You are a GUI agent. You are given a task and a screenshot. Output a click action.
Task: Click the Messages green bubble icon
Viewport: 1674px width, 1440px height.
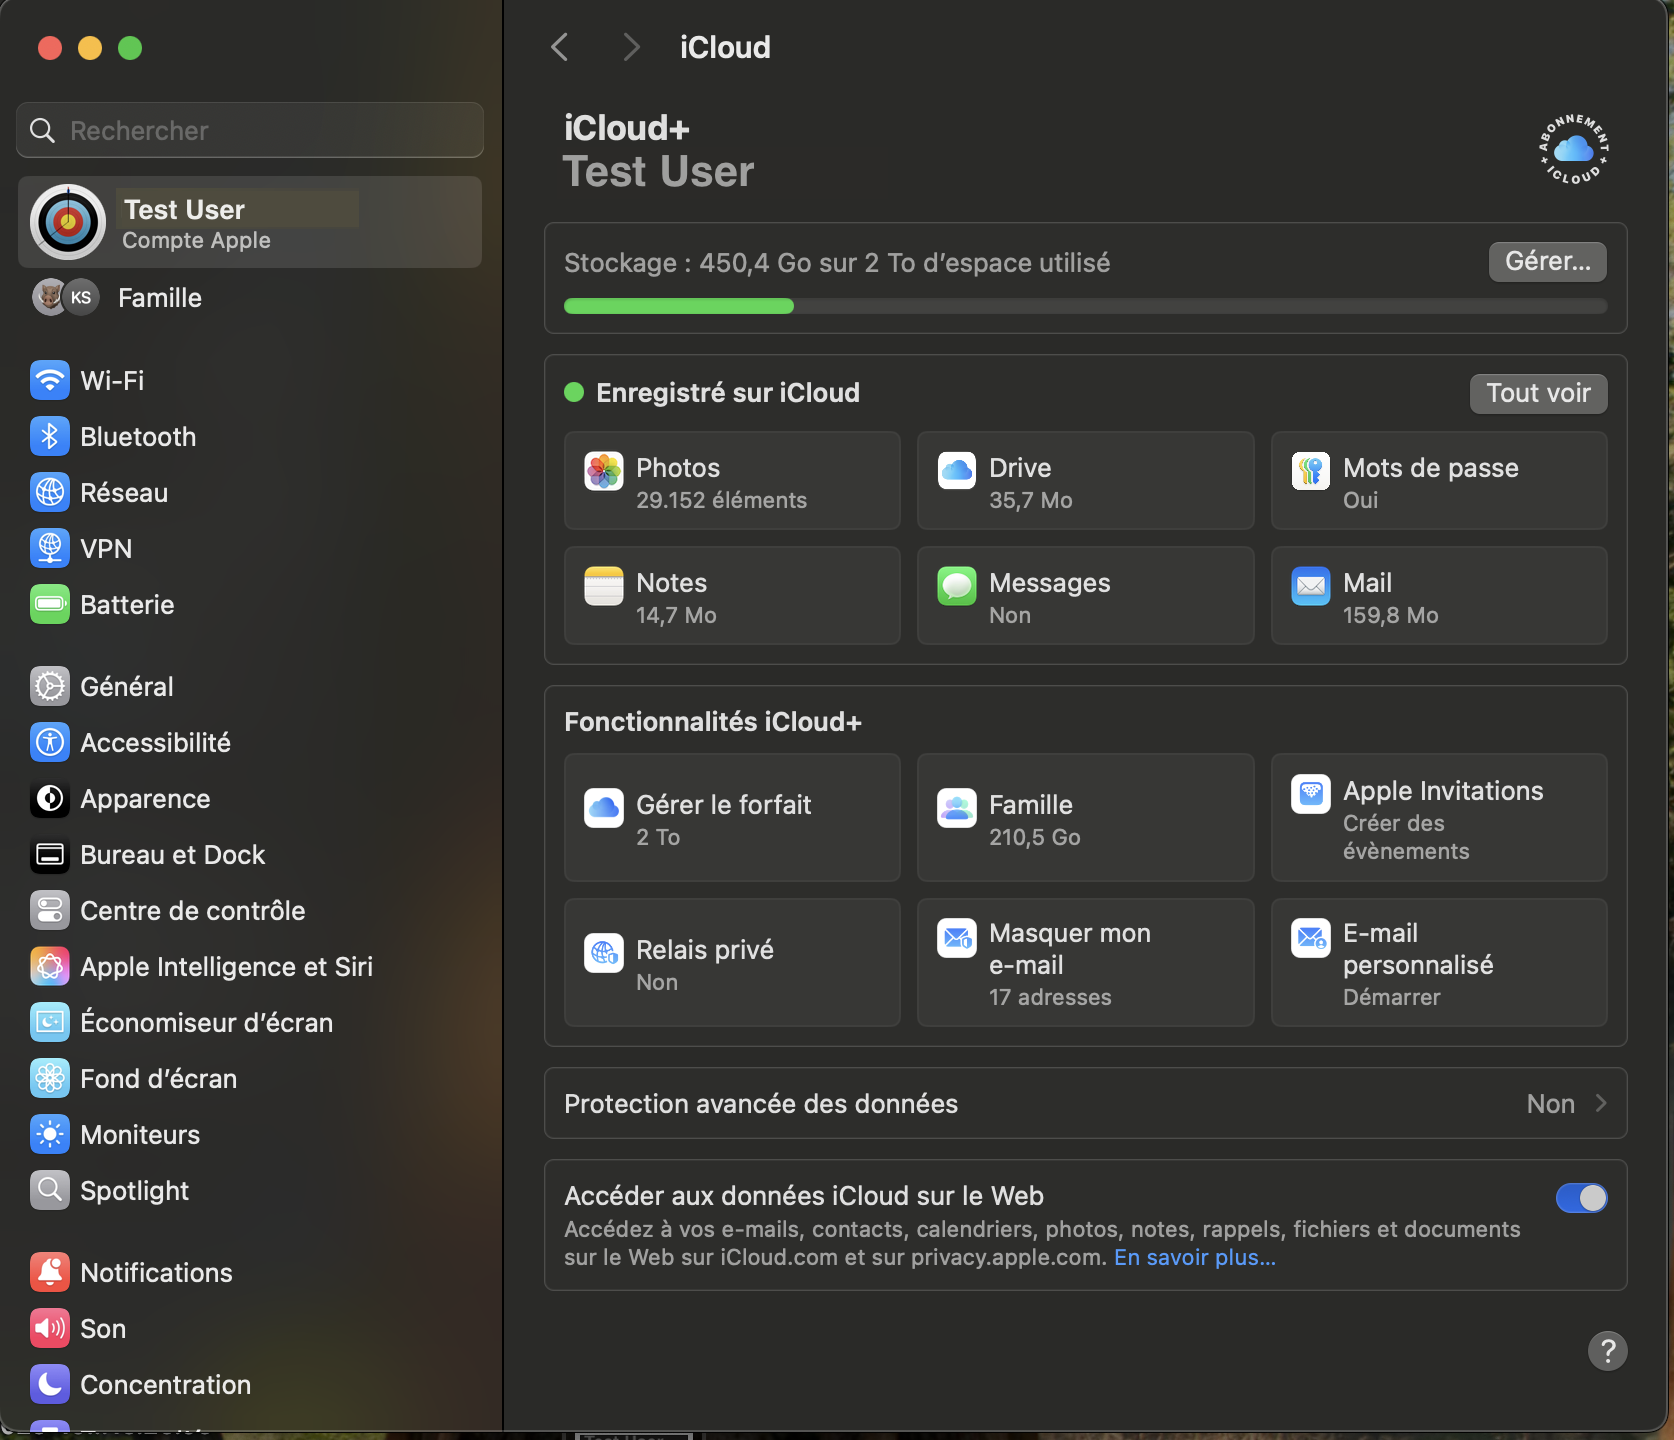[x=957, y=586]
